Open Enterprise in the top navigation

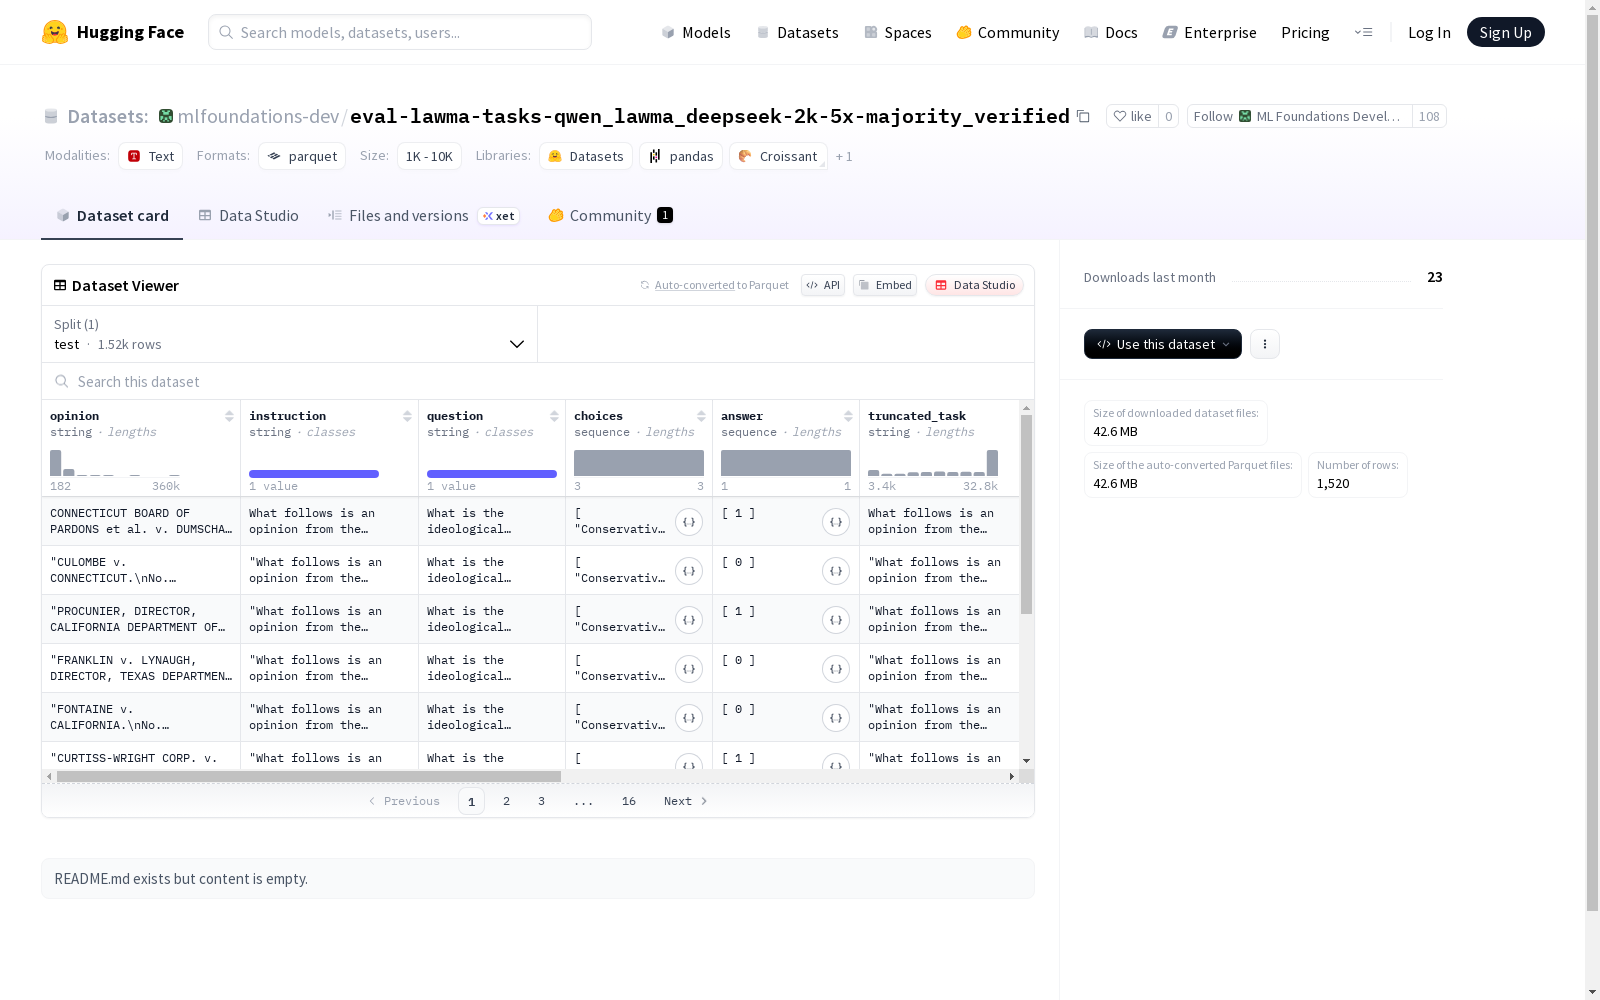tap(1209, 32)
